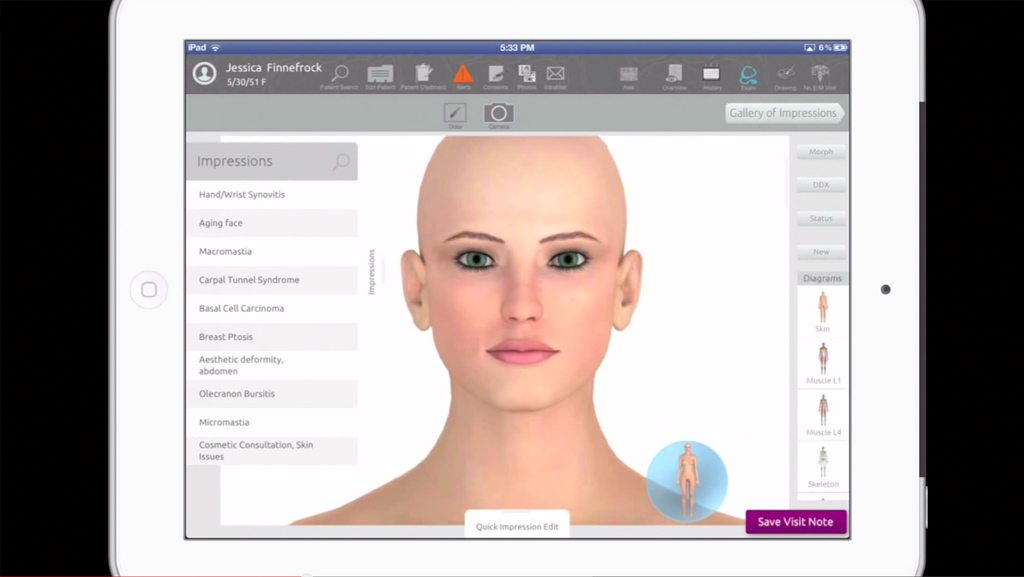Select Hand/Wrist Synovitis impression

pyautogui.click(x=272, y=195)
